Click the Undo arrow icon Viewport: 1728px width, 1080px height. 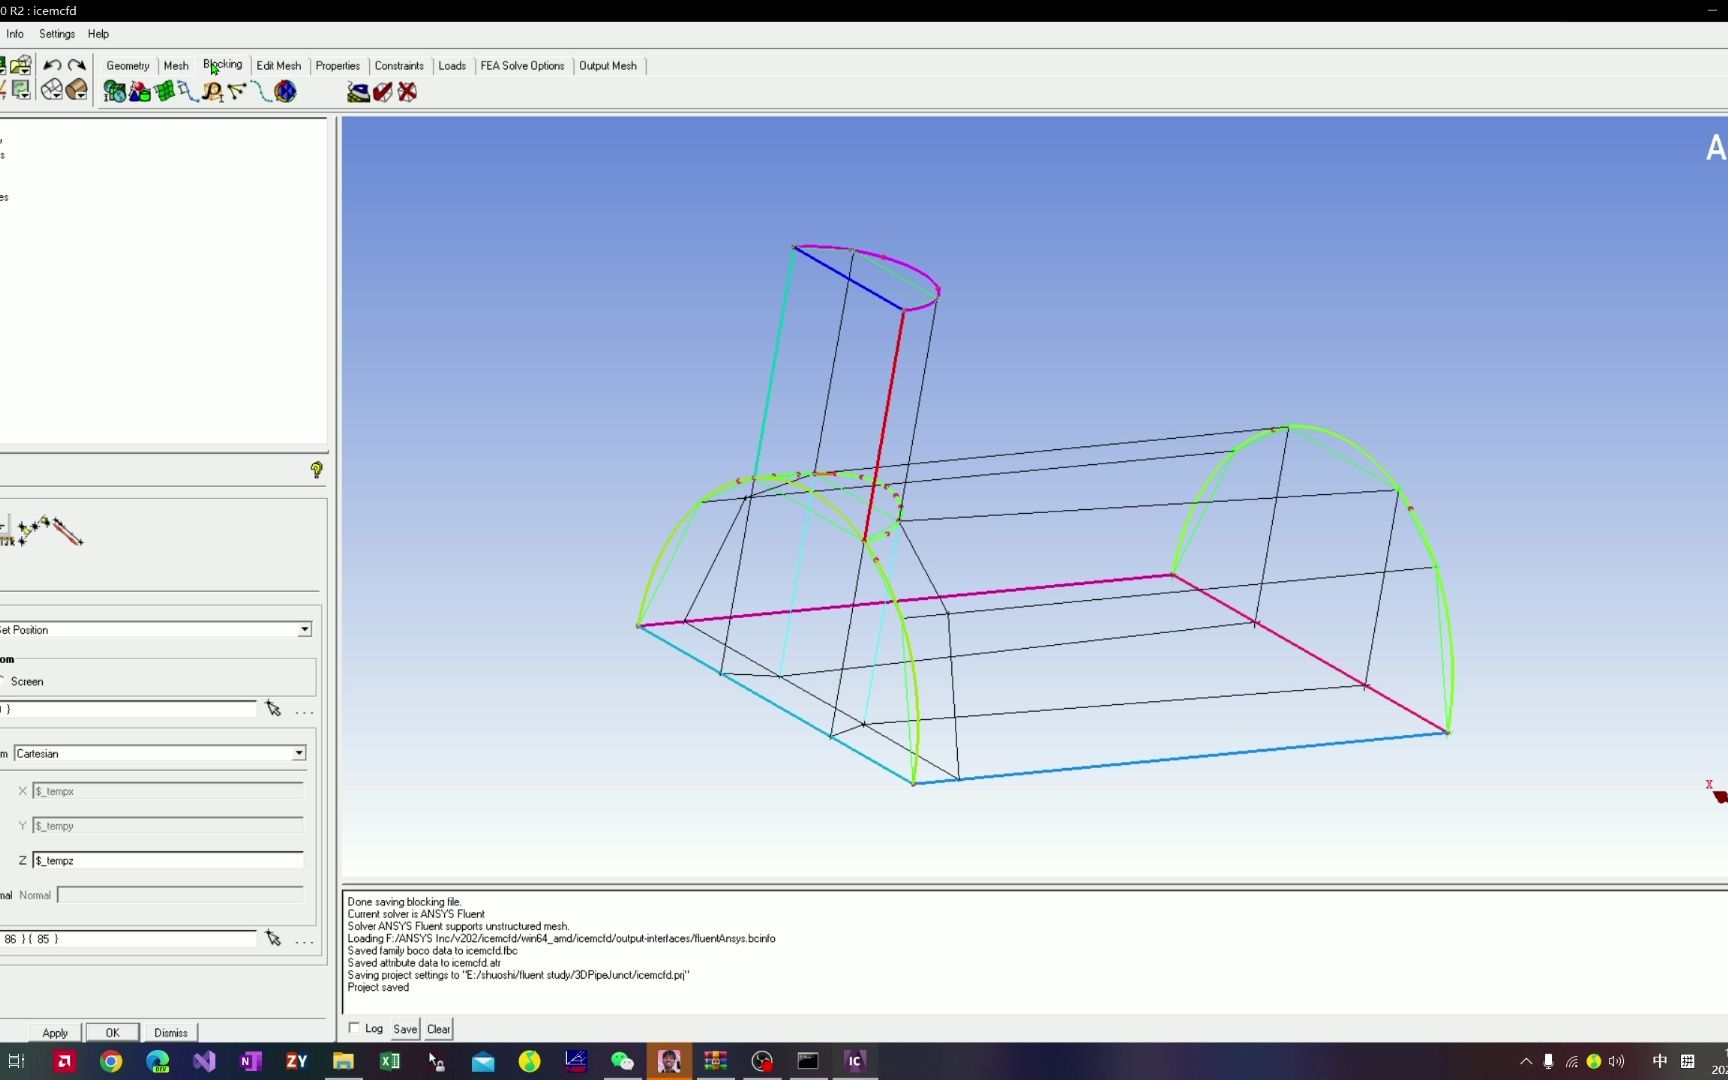click(53, 65)
